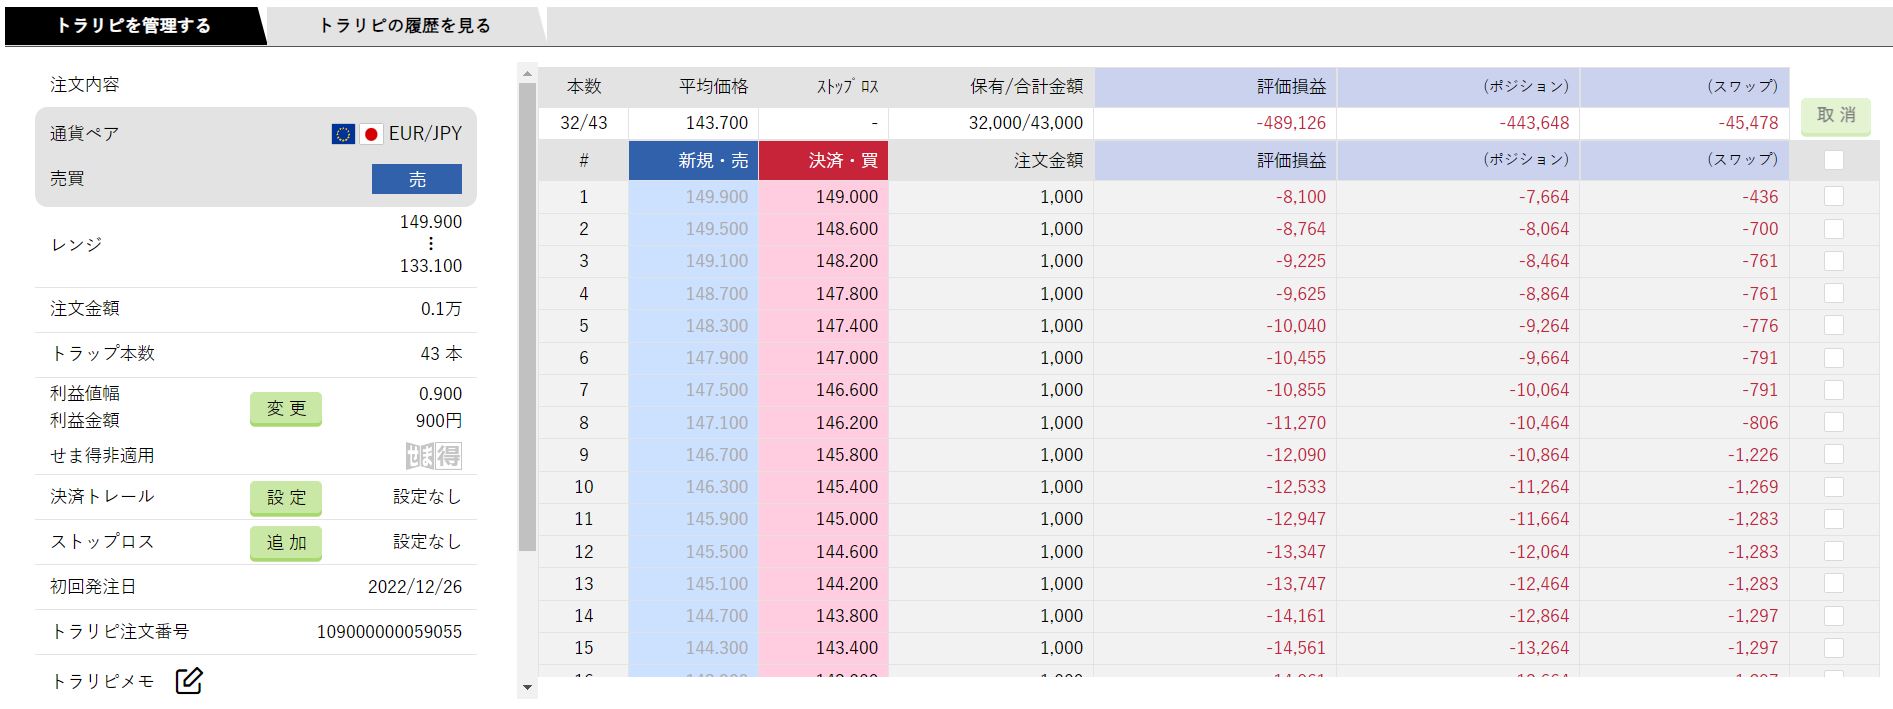This screenshot has width=1893, height=709.
Task: Check the checkbox for row 15
Action: [x=1834, y=648]
